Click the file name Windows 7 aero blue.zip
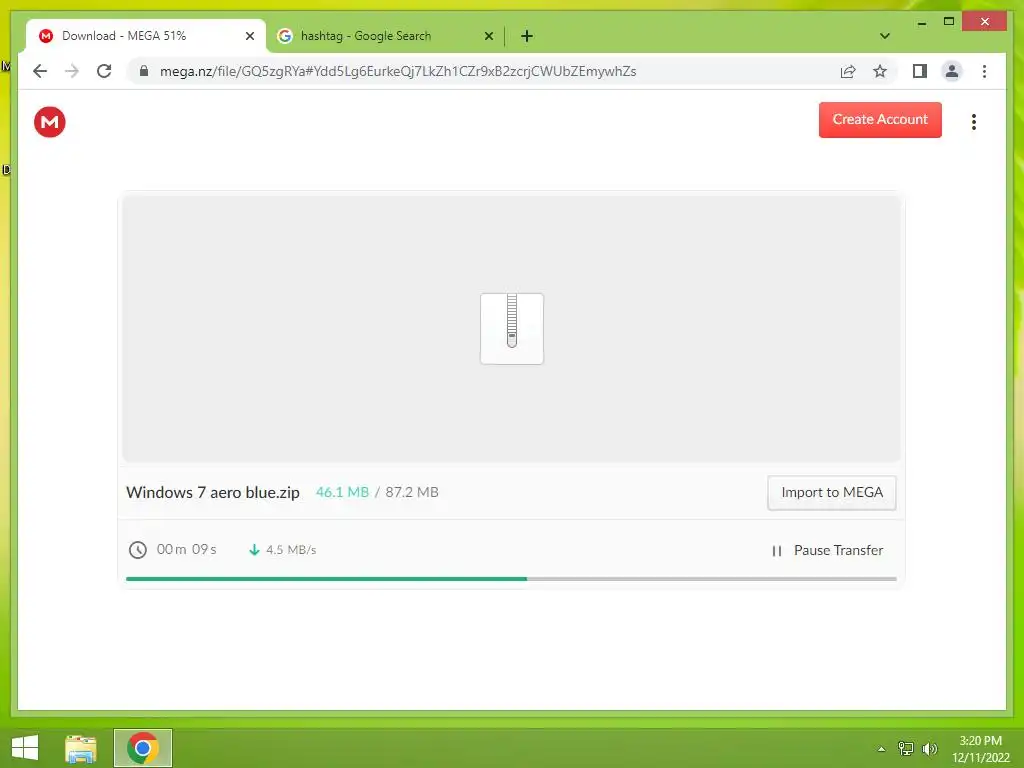 (213, 492)
